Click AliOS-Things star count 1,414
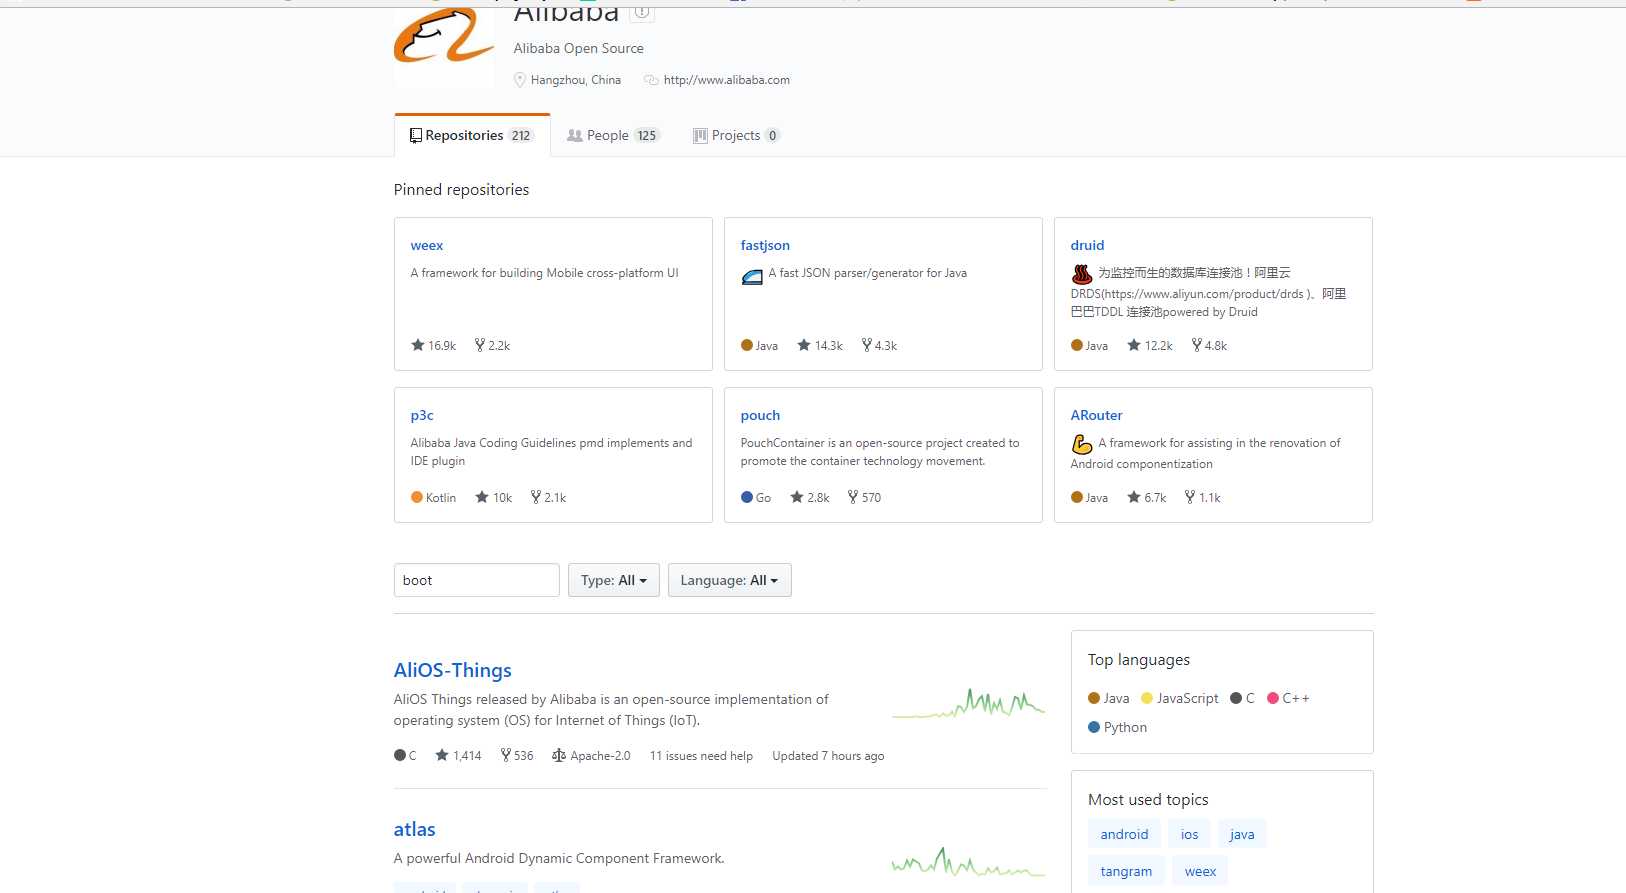 pyautogui.click(x=458, y=756)
